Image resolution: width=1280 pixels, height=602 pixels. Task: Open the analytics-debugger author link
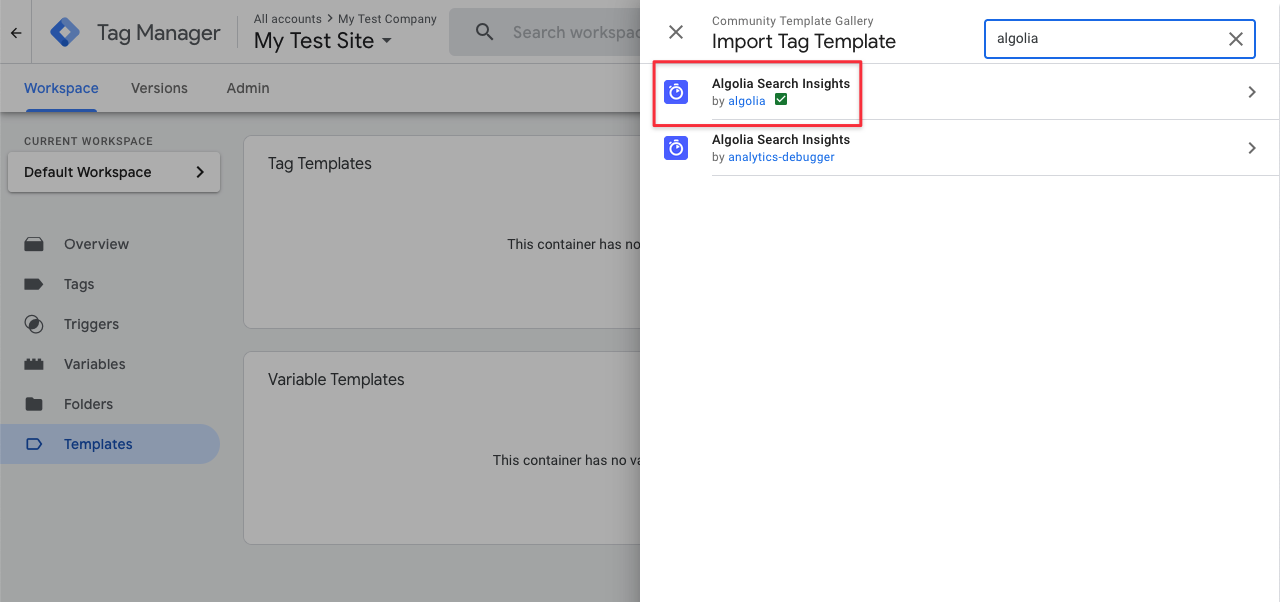[781, 157]
